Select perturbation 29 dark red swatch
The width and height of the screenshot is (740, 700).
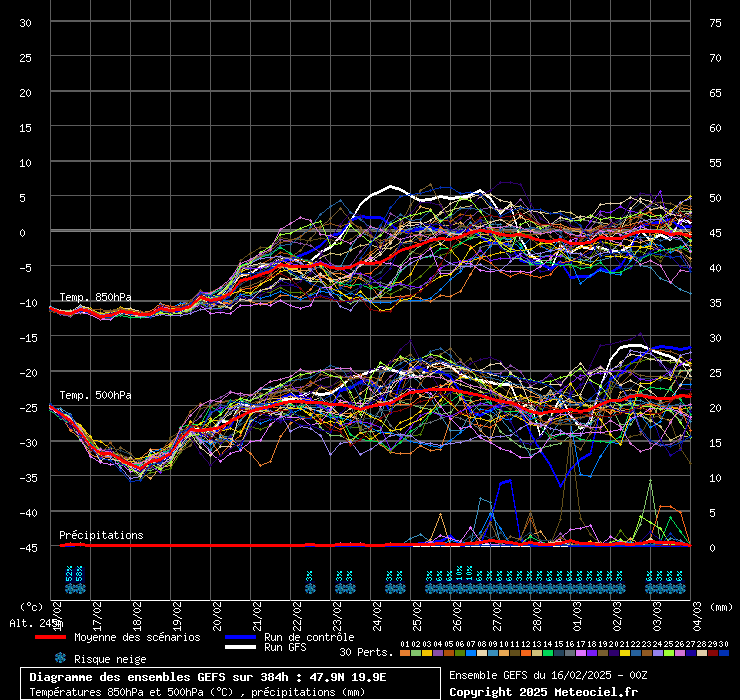coord(712,653)
